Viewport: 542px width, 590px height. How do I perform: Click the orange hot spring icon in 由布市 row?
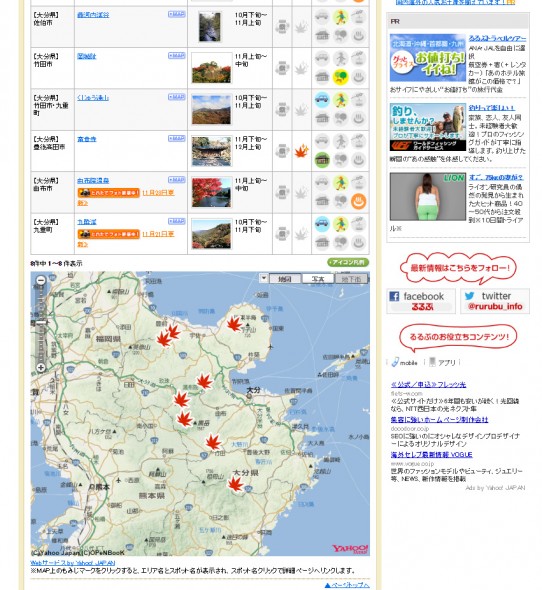click(358, 201)
